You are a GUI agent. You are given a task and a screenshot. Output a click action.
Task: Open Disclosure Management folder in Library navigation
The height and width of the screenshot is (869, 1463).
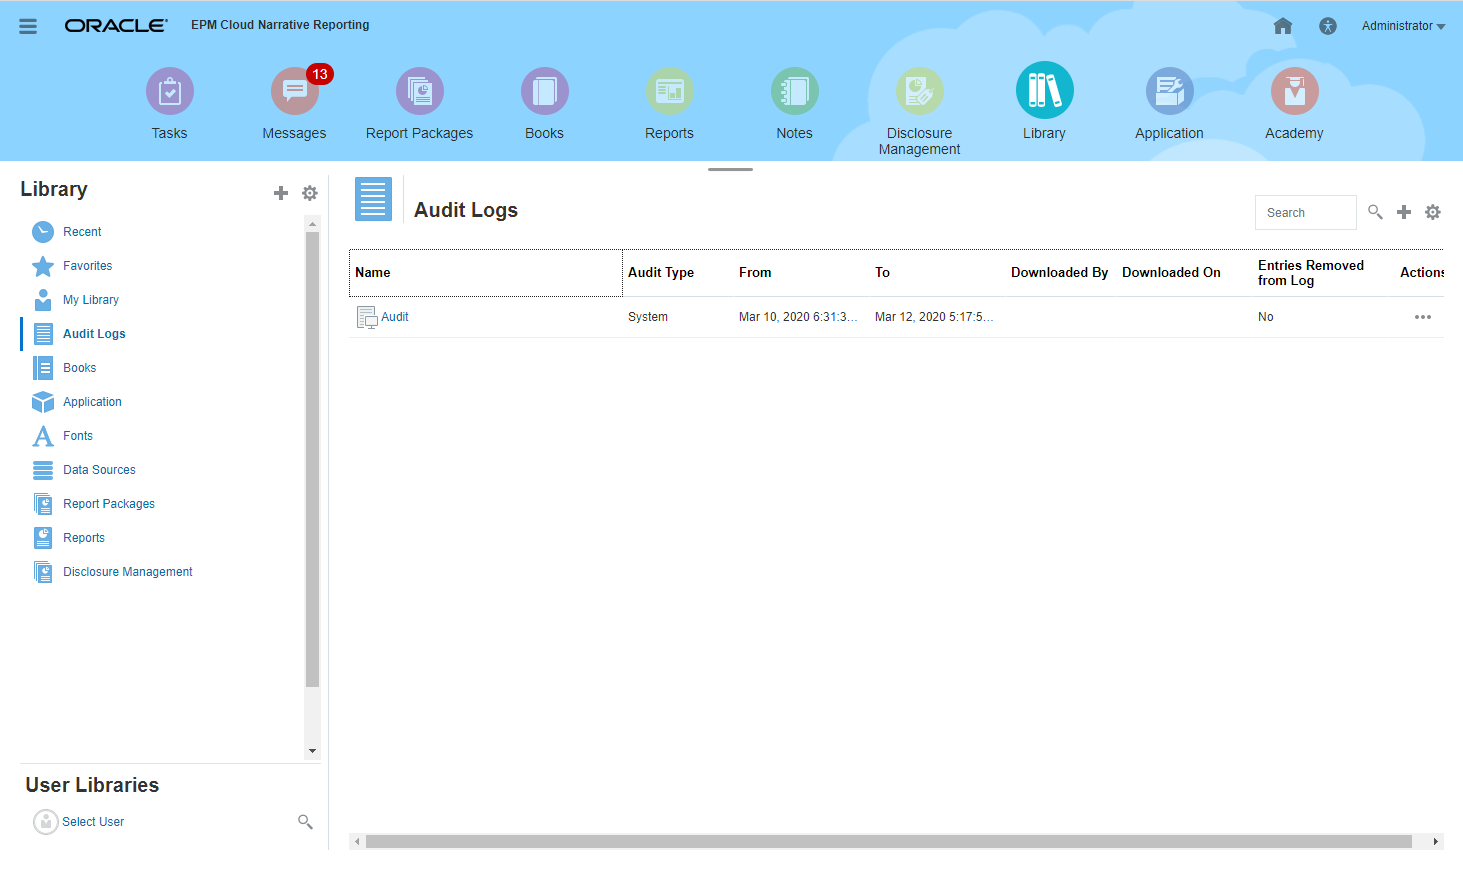click(127, 572)
